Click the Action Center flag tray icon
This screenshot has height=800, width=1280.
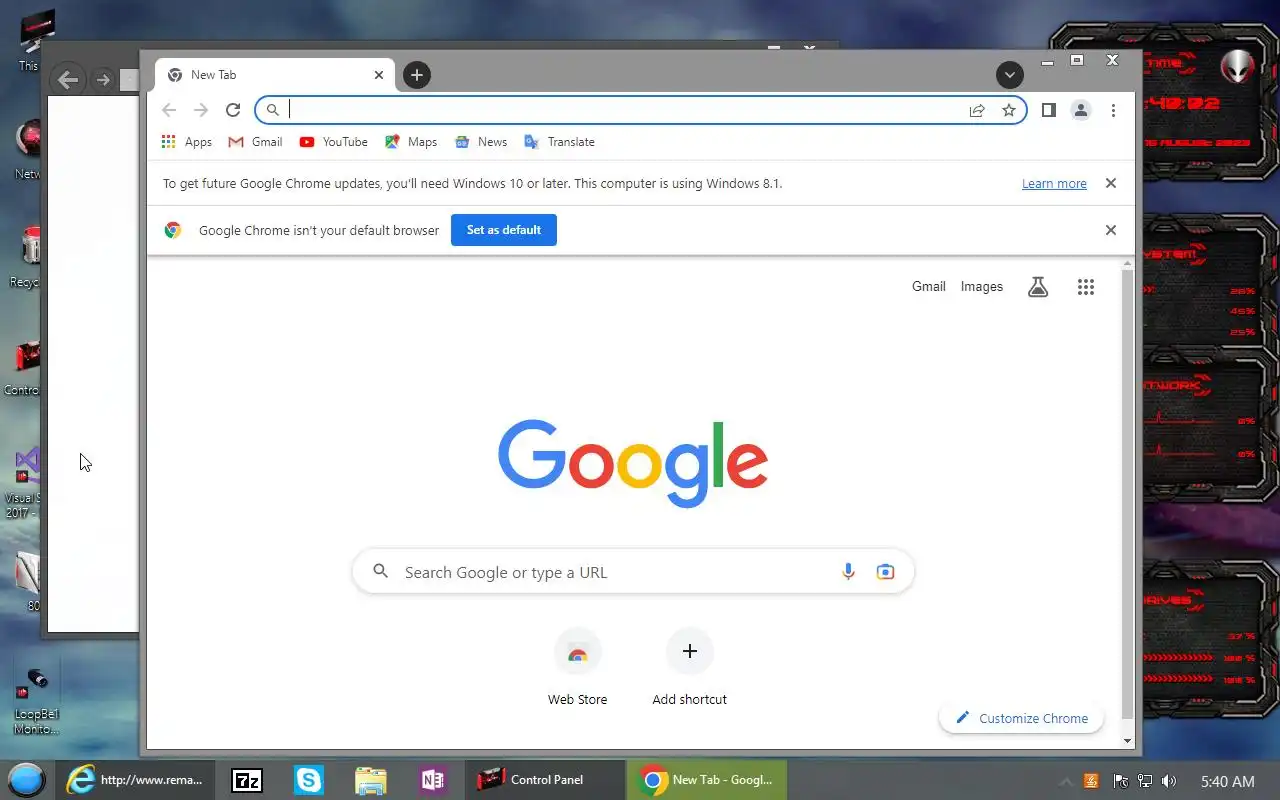(x=1120, y=781)
